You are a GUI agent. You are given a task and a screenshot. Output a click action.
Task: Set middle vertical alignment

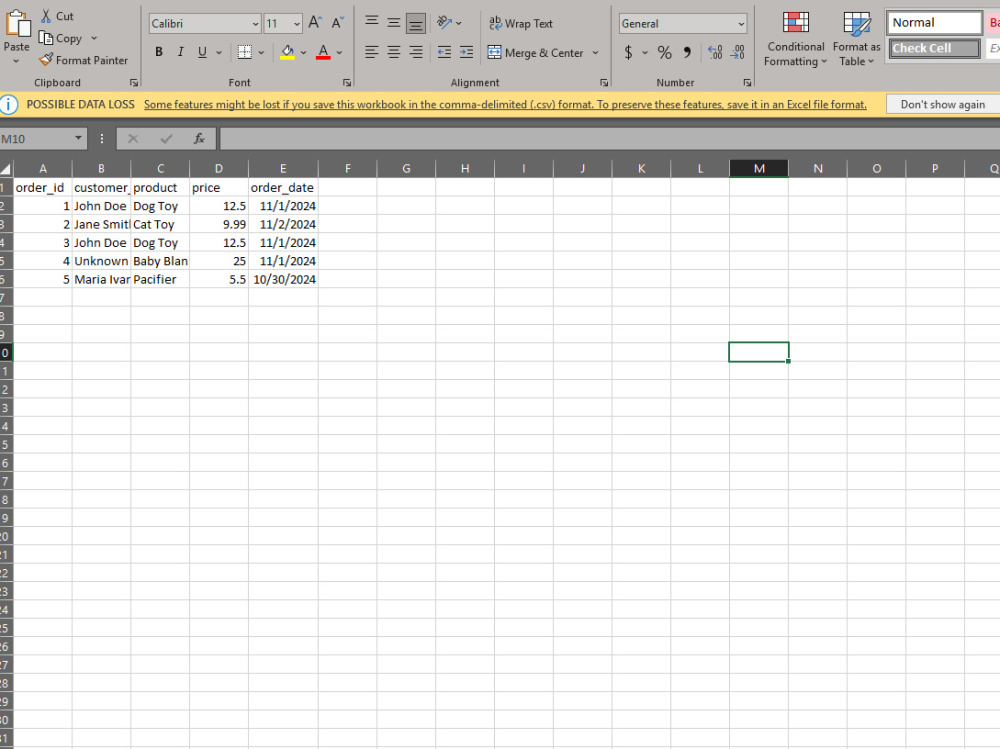[394, 23]
